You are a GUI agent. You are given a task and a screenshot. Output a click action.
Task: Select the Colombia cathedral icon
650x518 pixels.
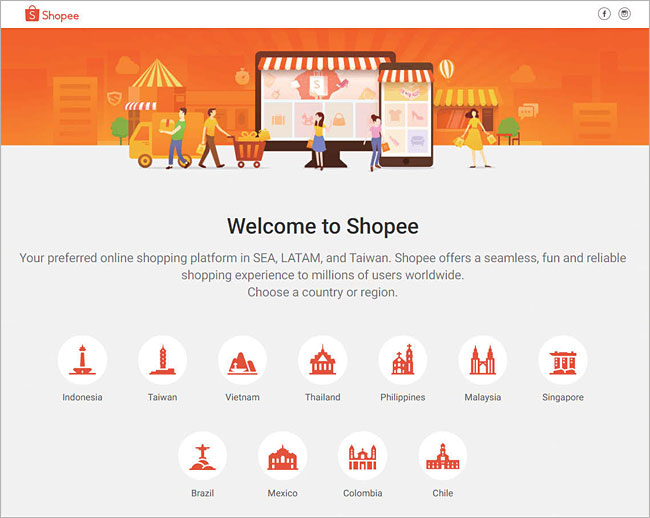362,456
